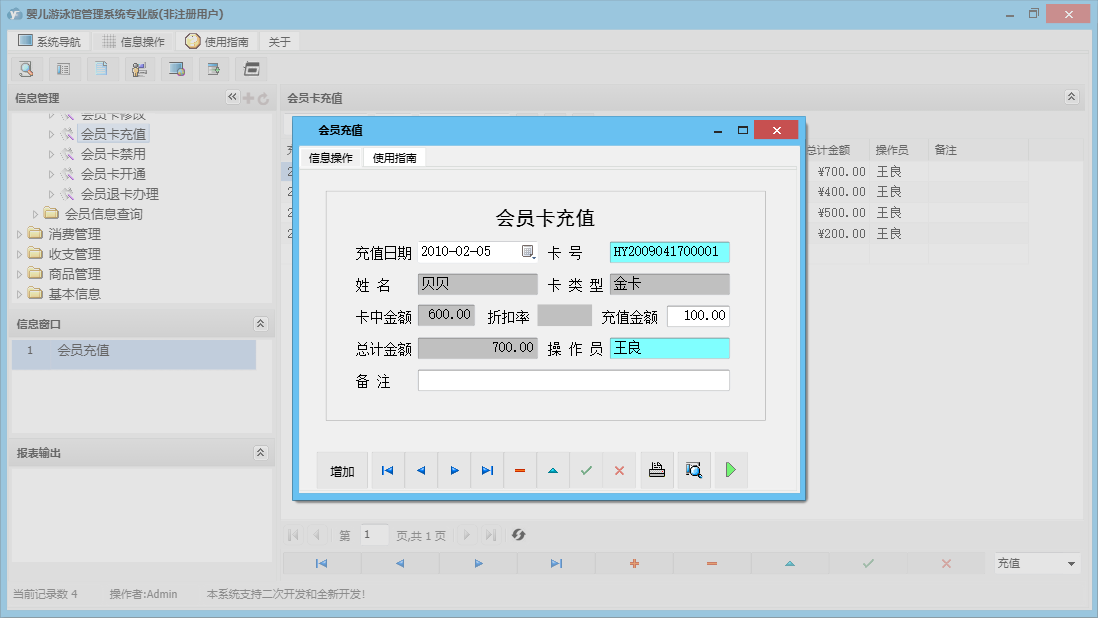Click the export-with-green-plus toolbar icon
Screen dimensions: 1098x618
[x=214, y=68]
